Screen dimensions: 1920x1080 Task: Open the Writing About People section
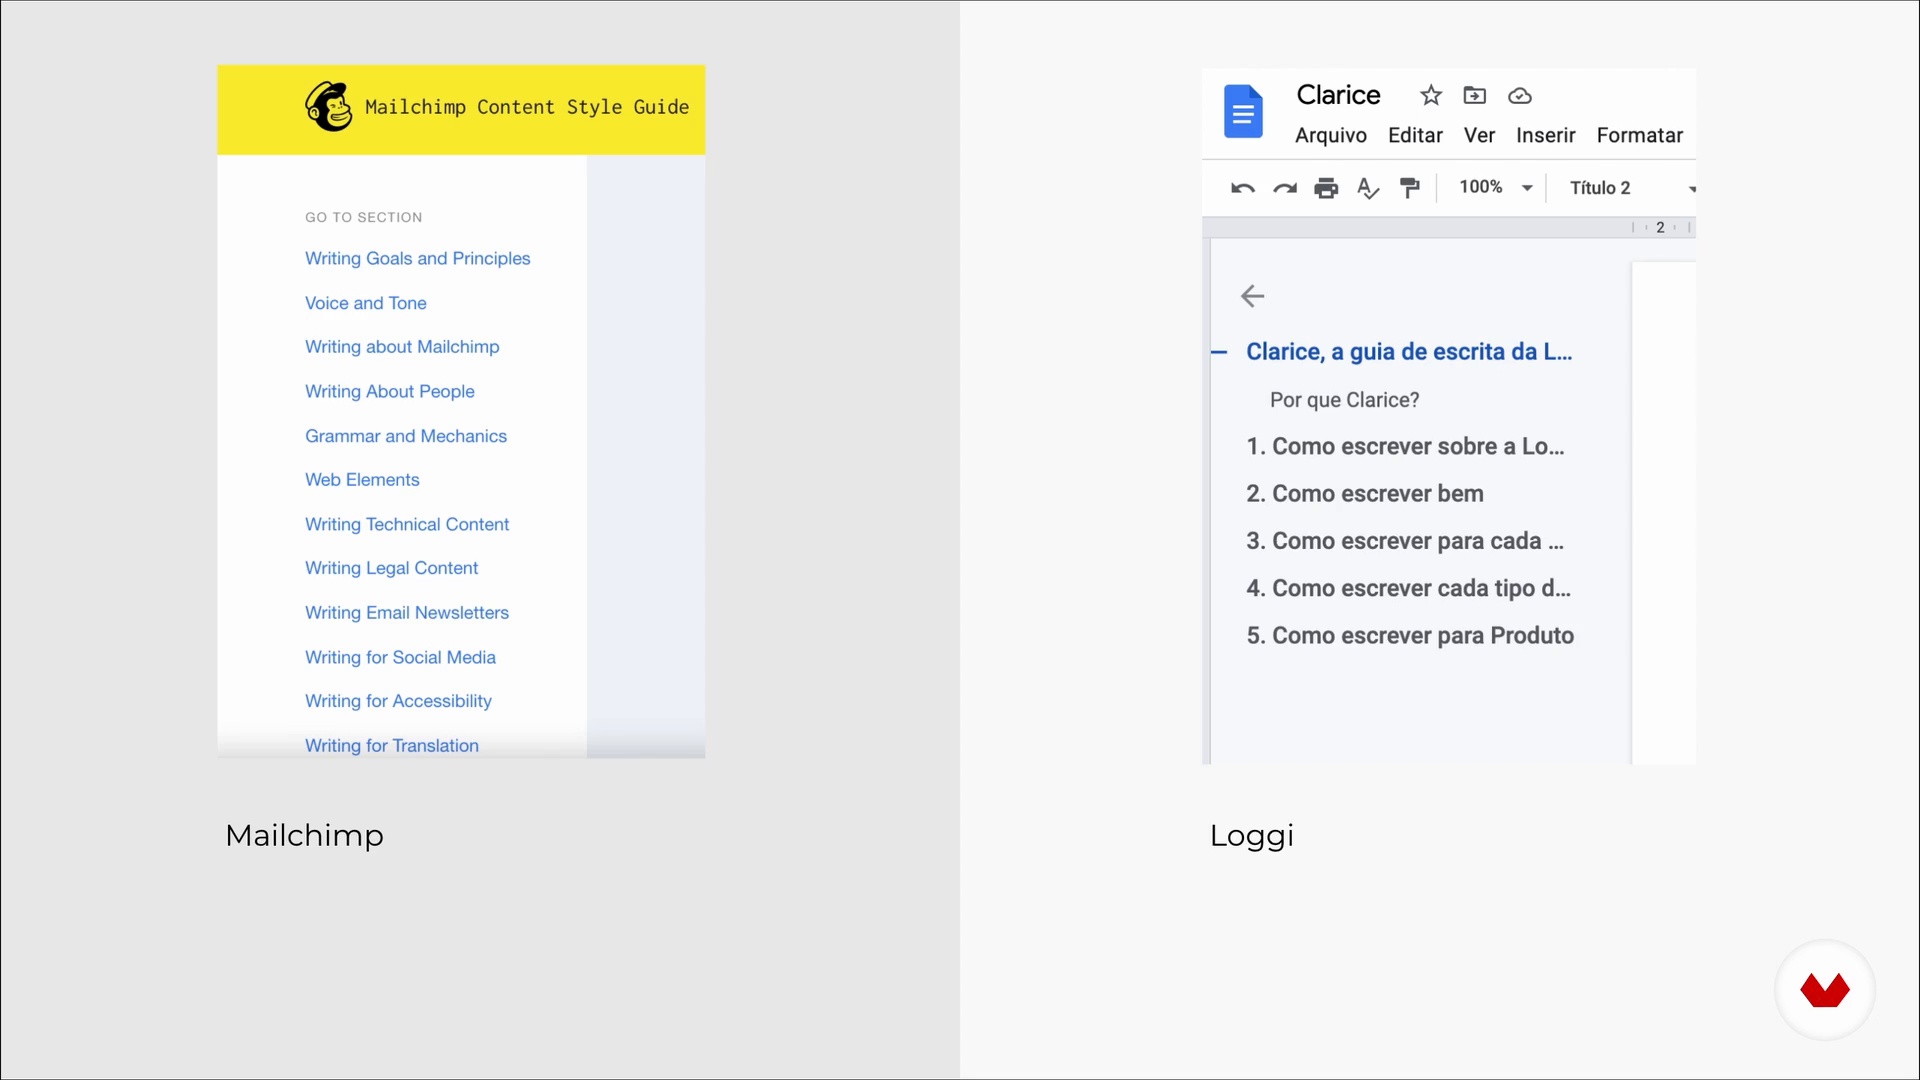[x=389, y=391]
